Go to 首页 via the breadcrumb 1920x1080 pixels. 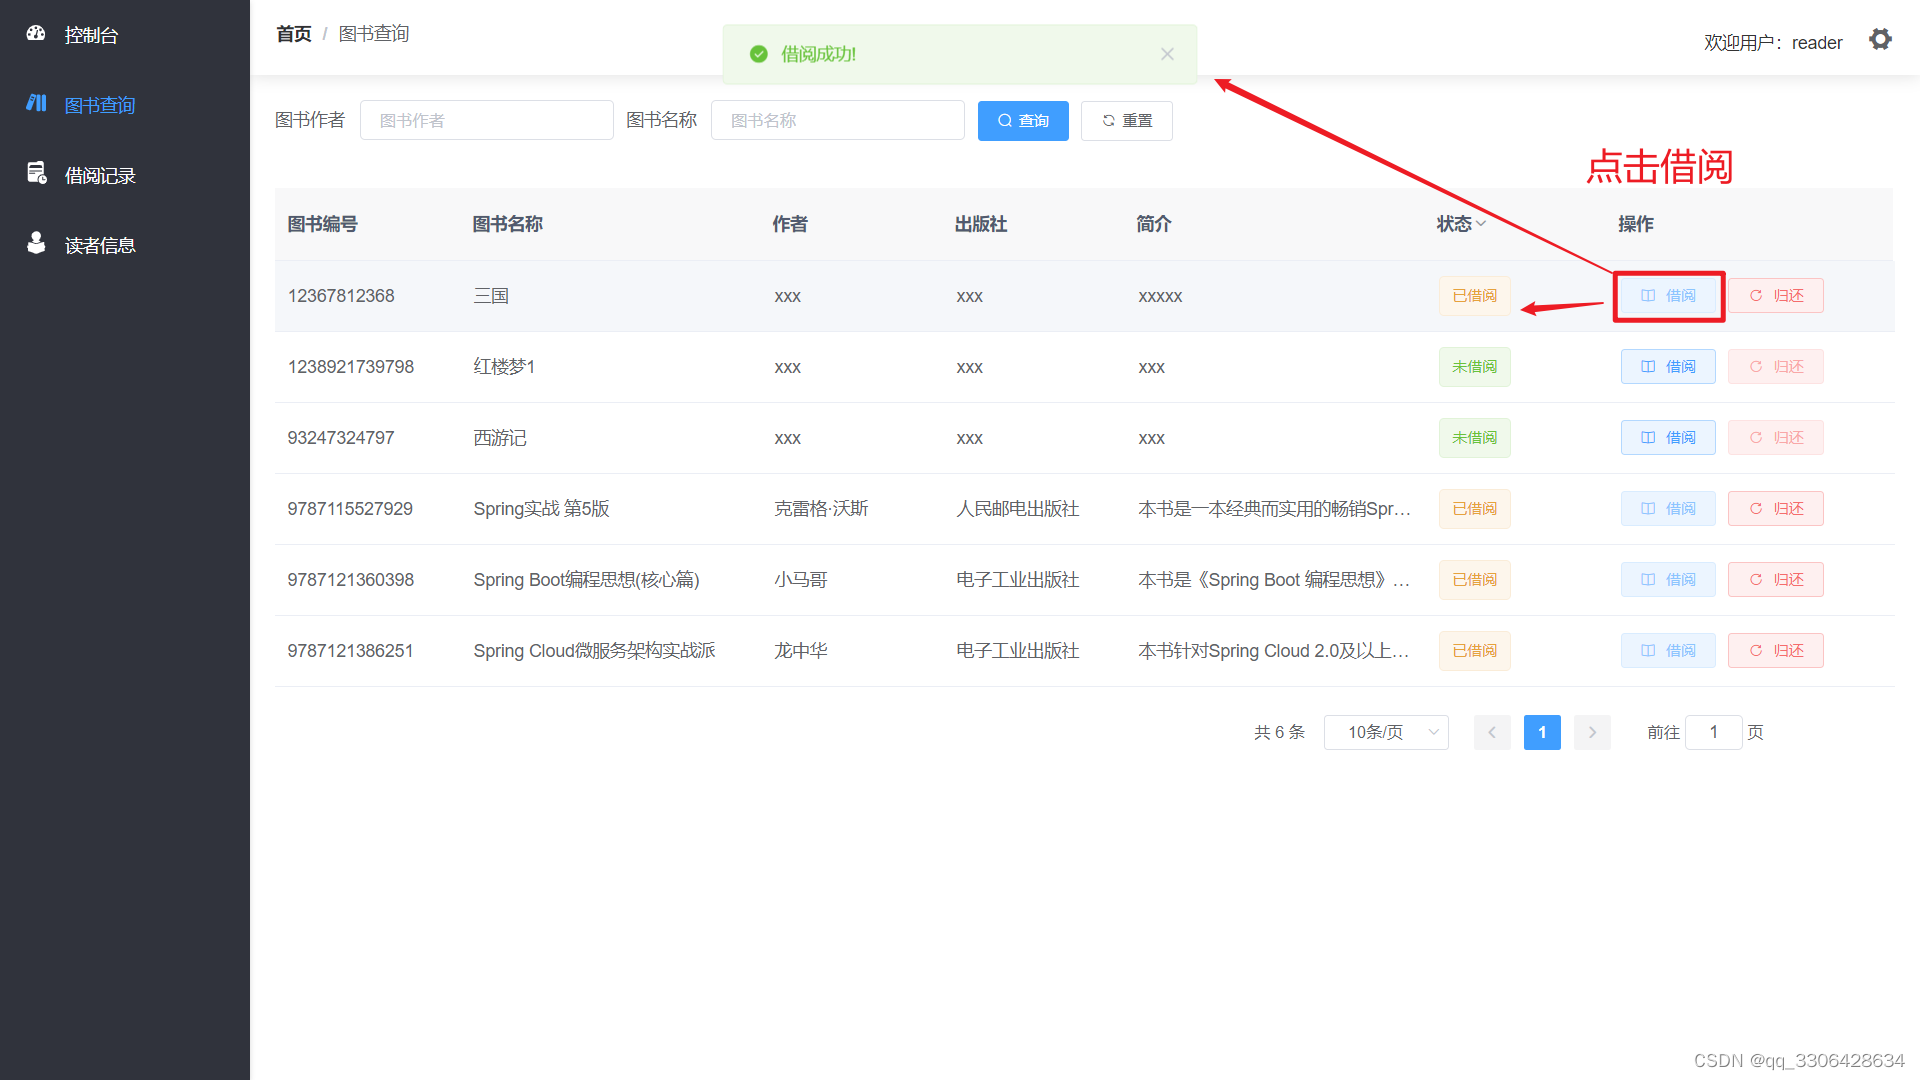[x=294, y=34]
